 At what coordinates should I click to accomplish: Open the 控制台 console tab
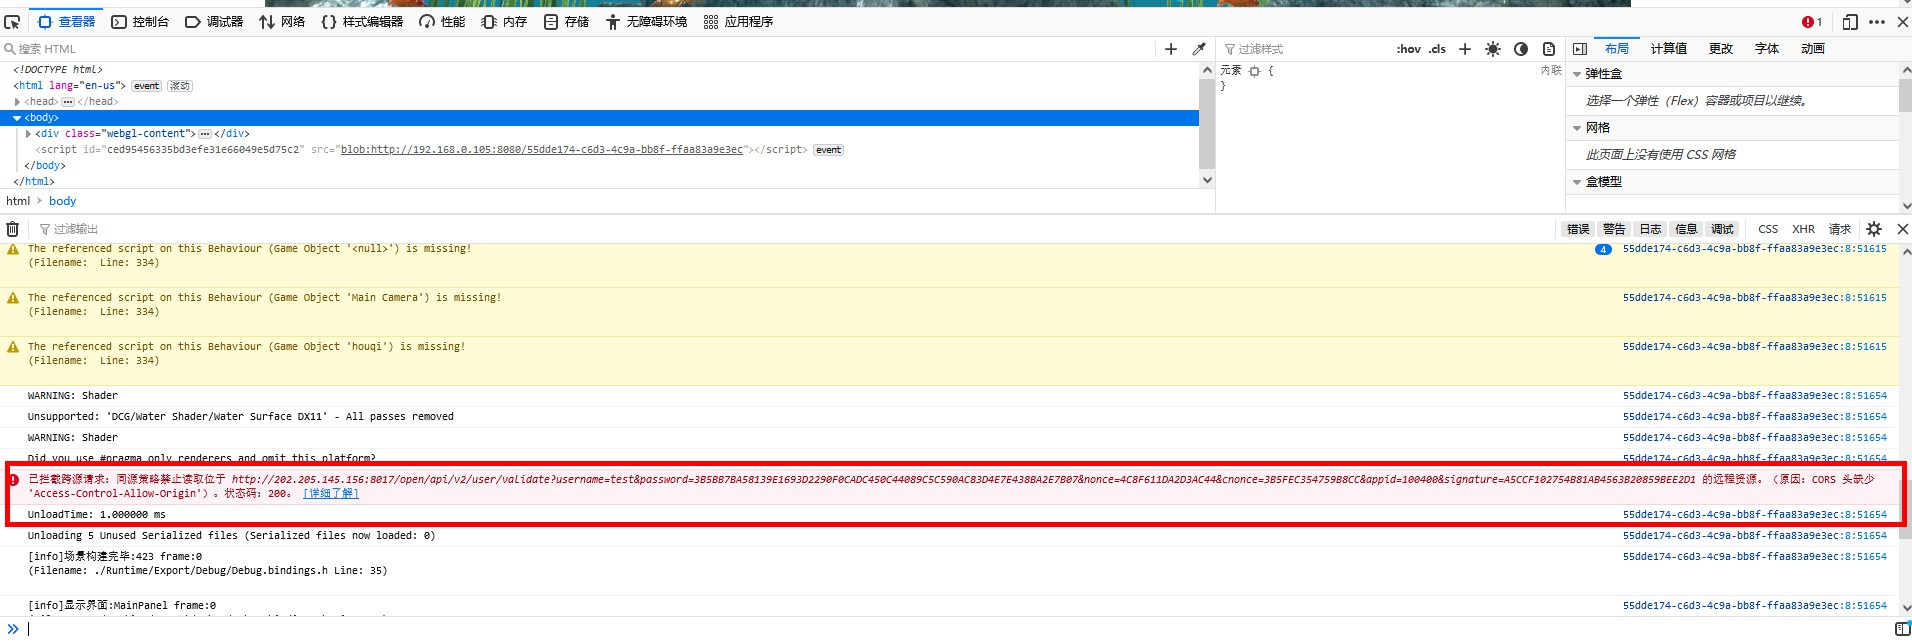(x=140, y=21)
